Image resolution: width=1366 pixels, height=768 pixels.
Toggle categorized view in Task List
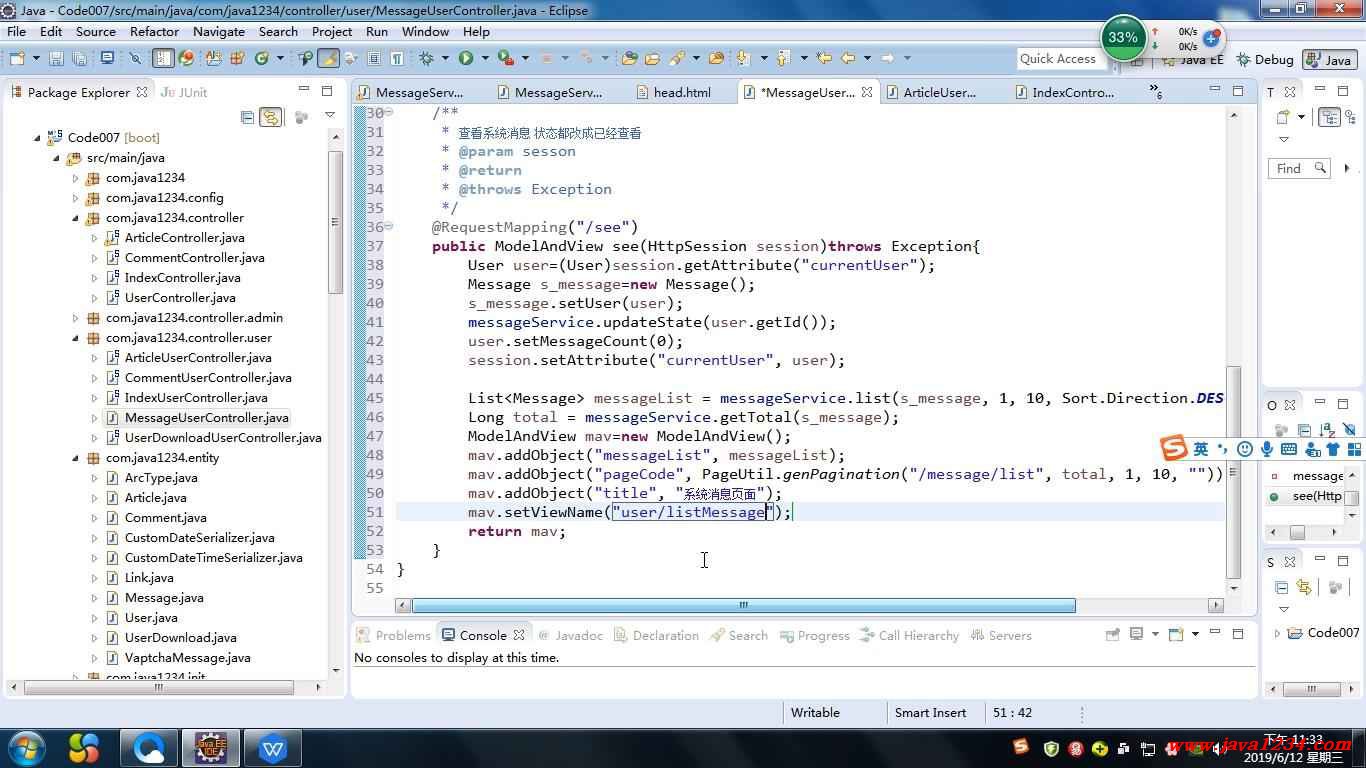pyautogui.click(x=1330, y=116)
